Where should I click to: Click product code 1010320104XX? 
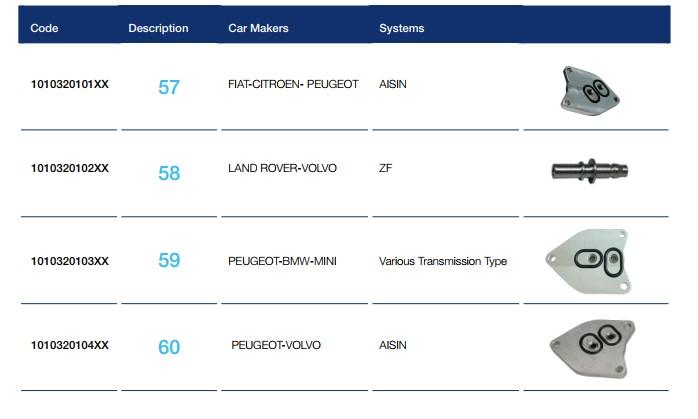point(70,345)
